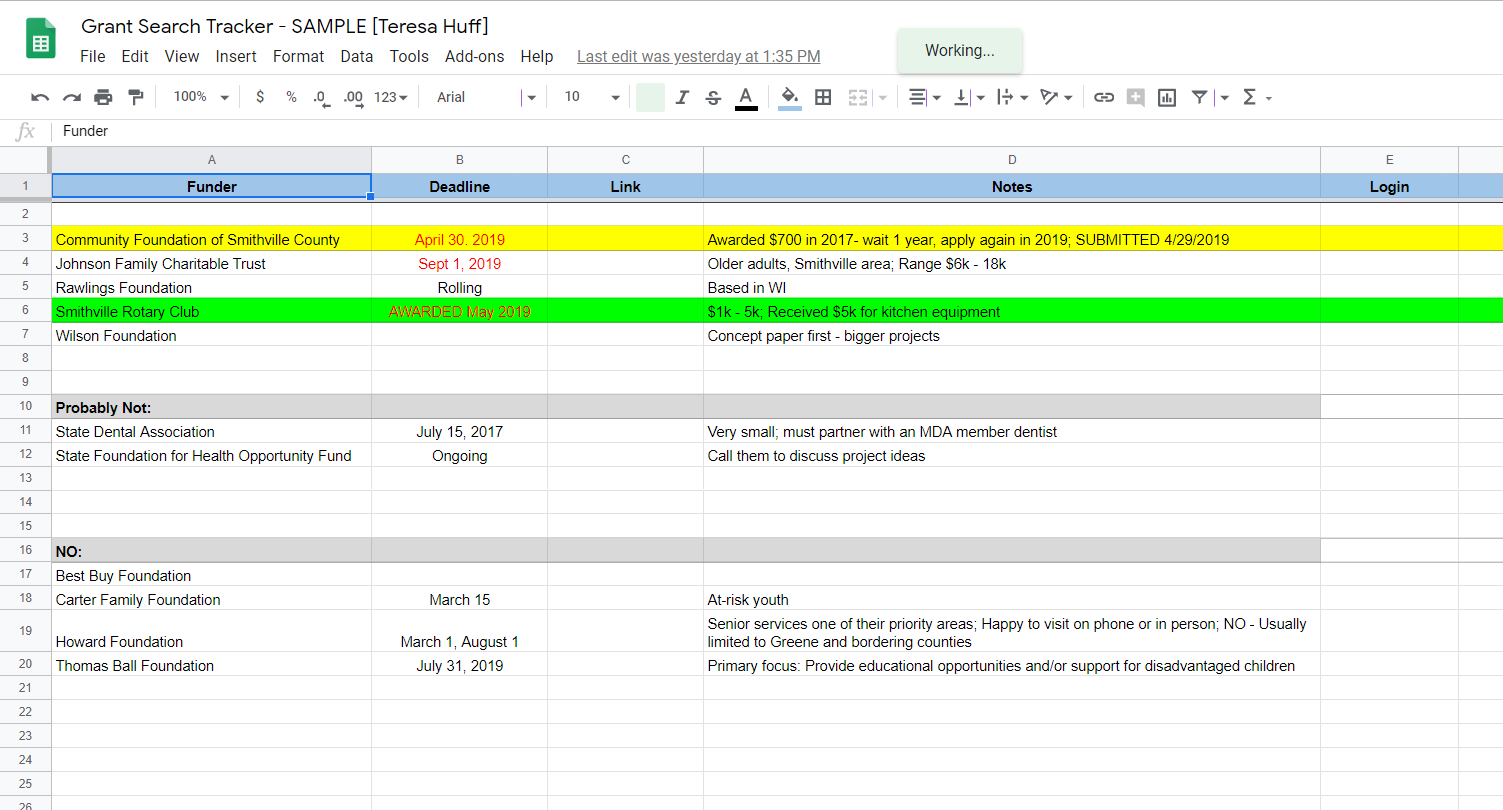The image size is (1503, 810).
Task: Open the text color picker
Action: 746,97
